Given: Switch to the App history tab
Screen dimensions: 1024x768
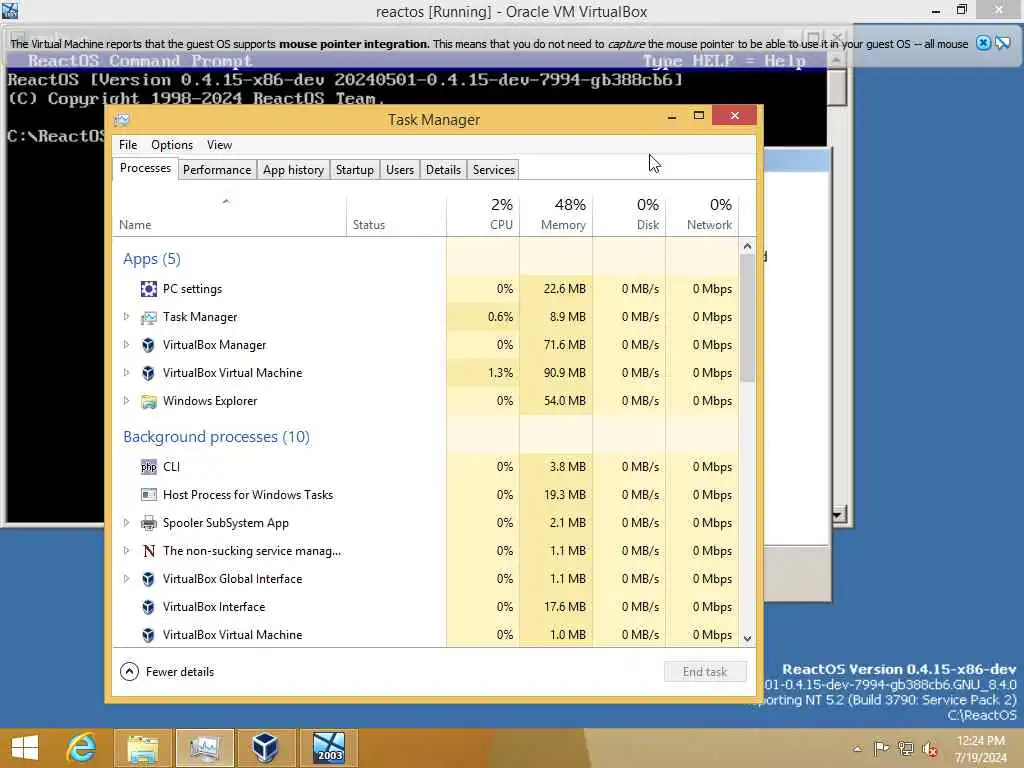Looking at the screenshot, I should [293, 170].
